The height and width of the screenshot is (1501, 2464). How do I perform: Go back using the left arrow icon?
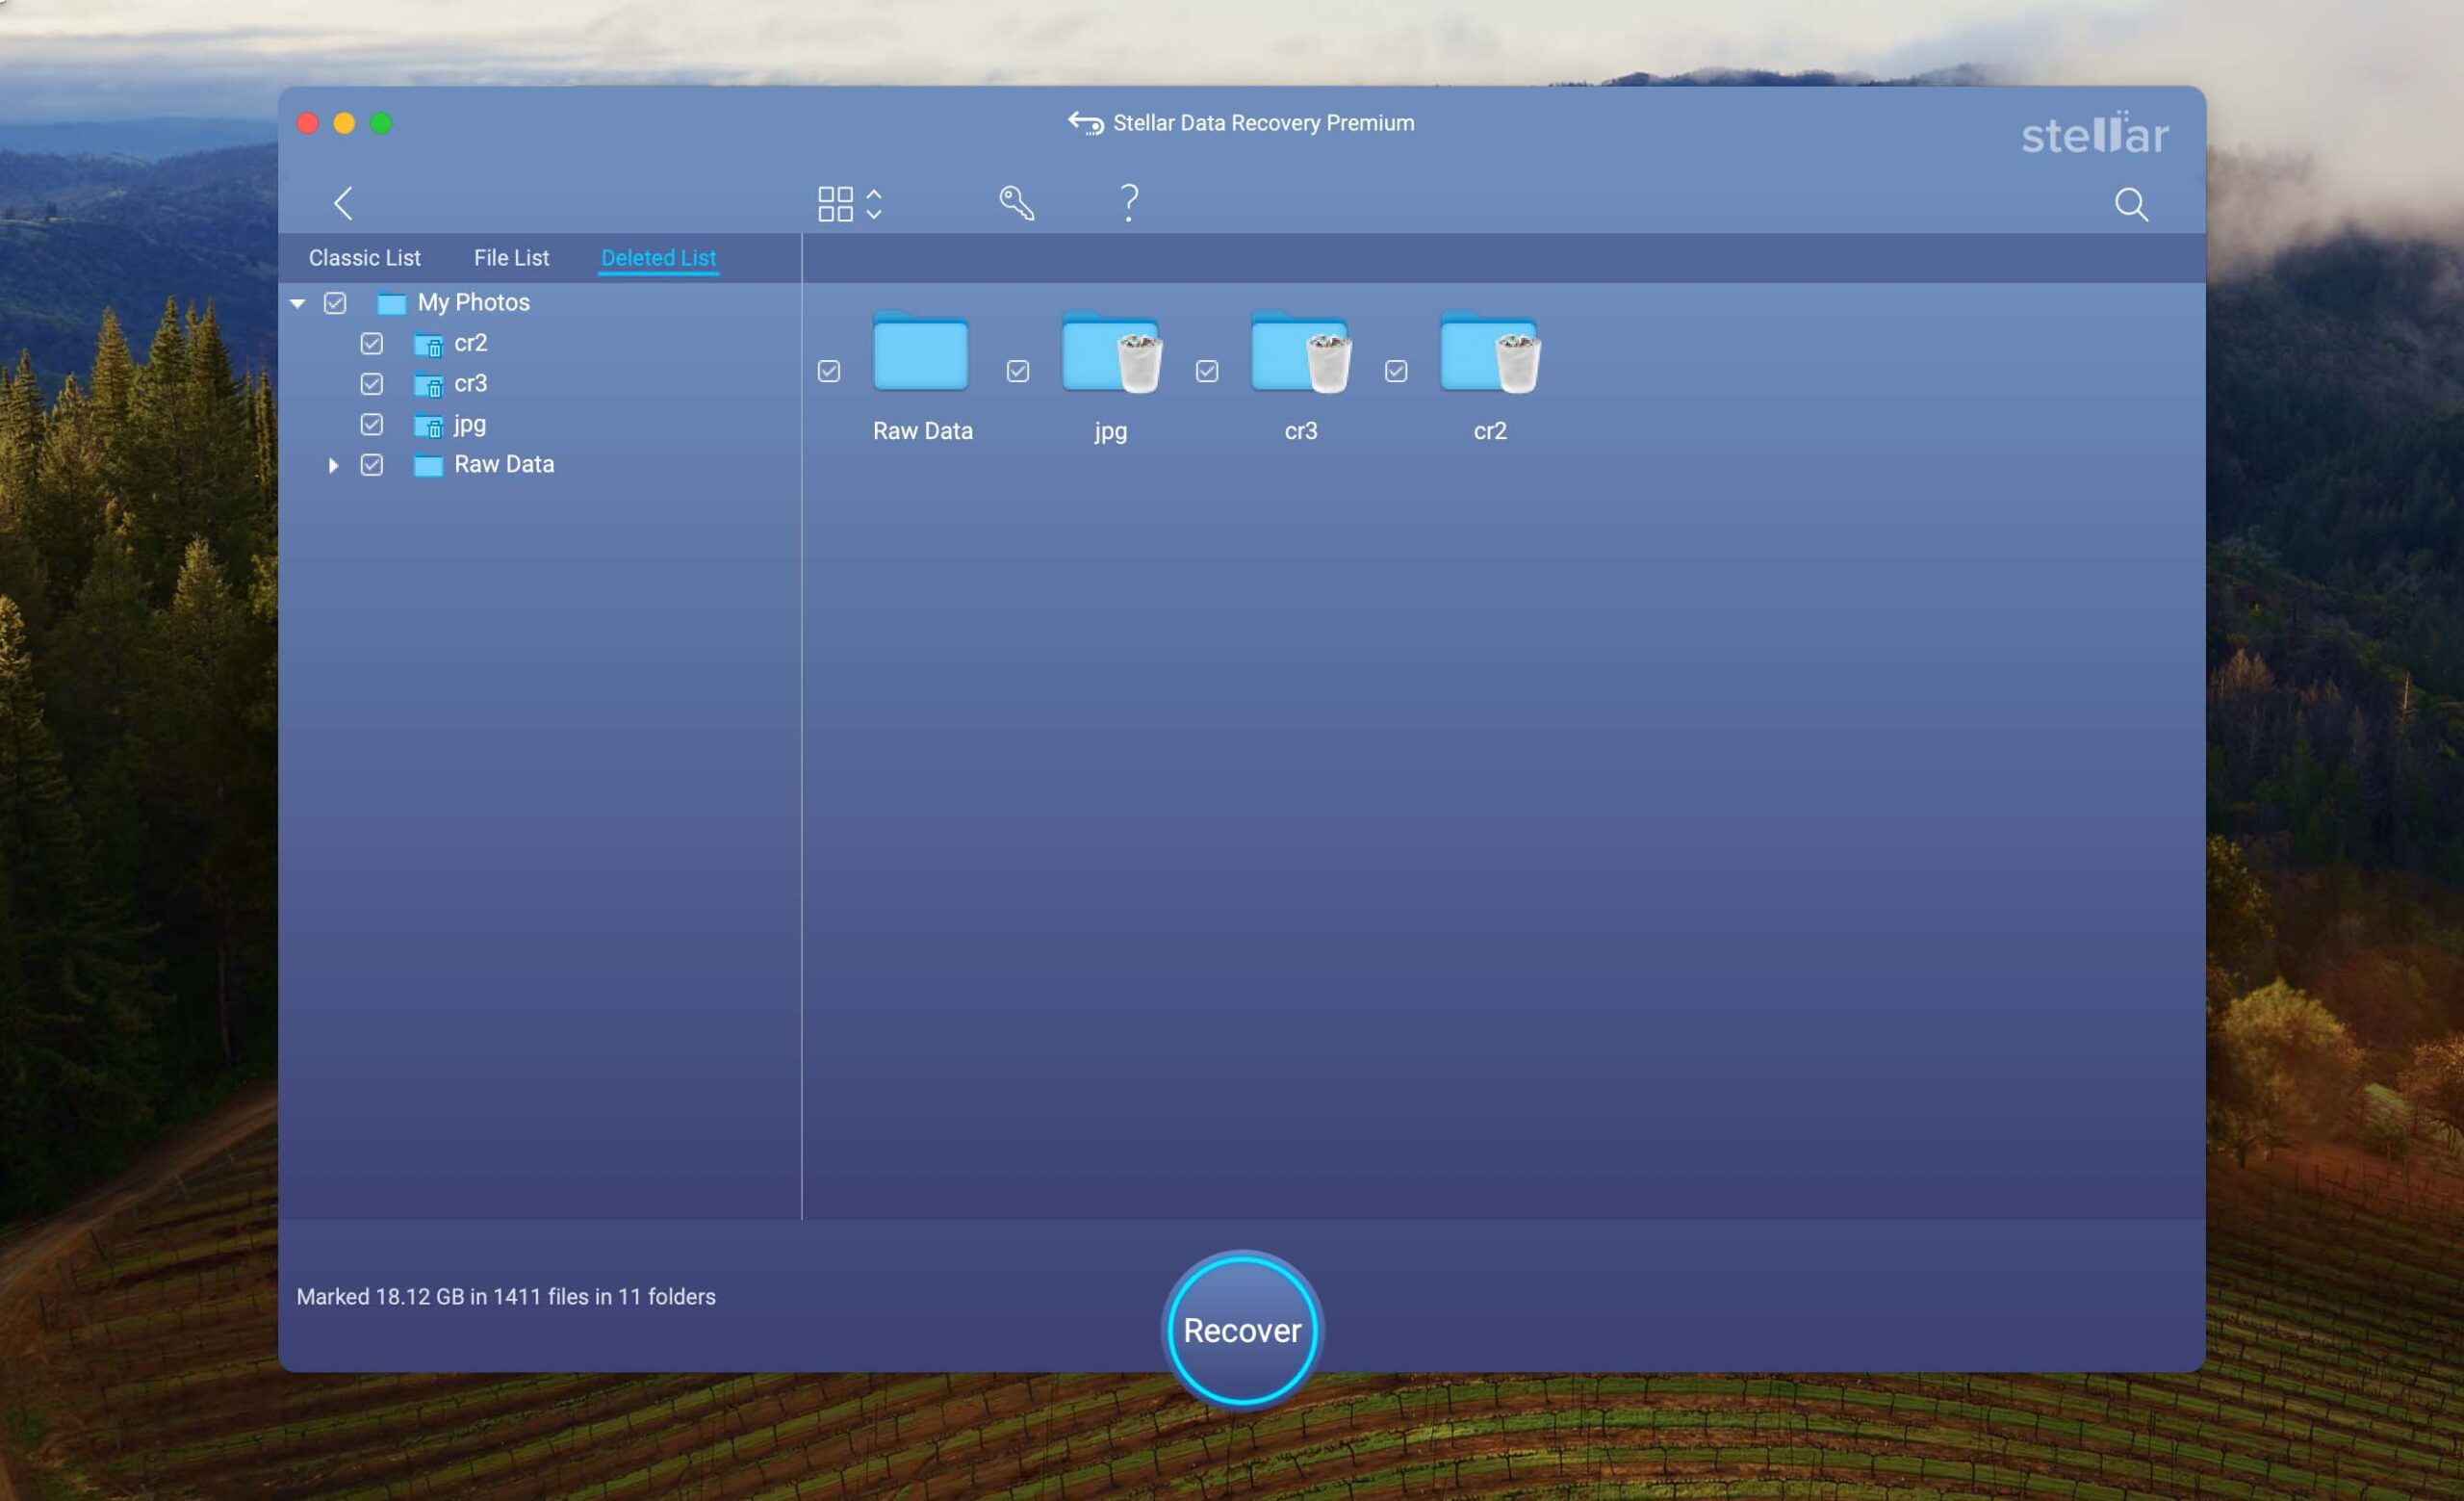[x=343, y=203]
